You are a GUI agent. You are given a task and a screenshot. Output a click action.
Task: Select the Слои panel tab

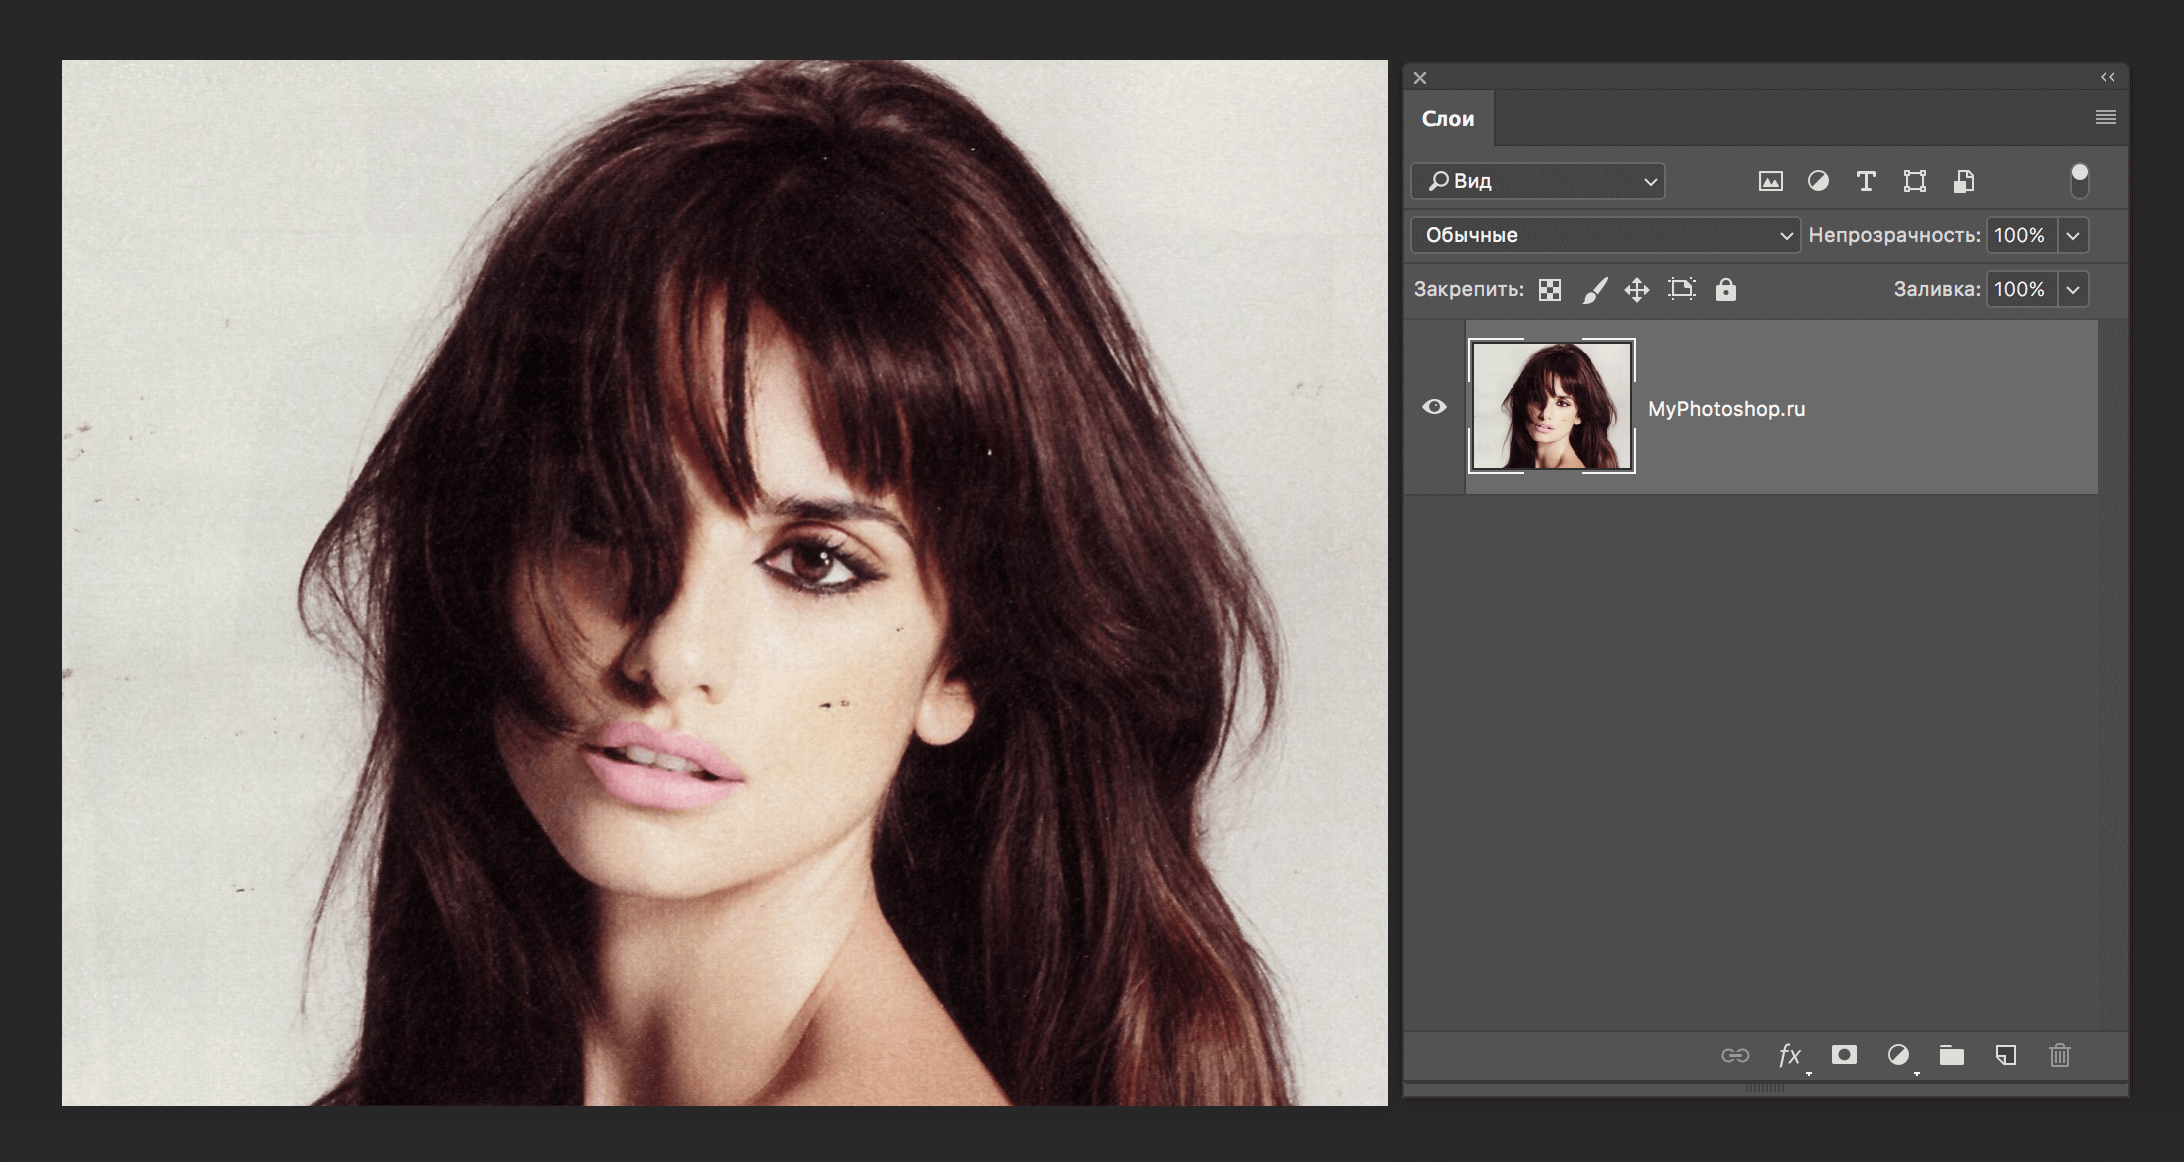[1447, 119]
